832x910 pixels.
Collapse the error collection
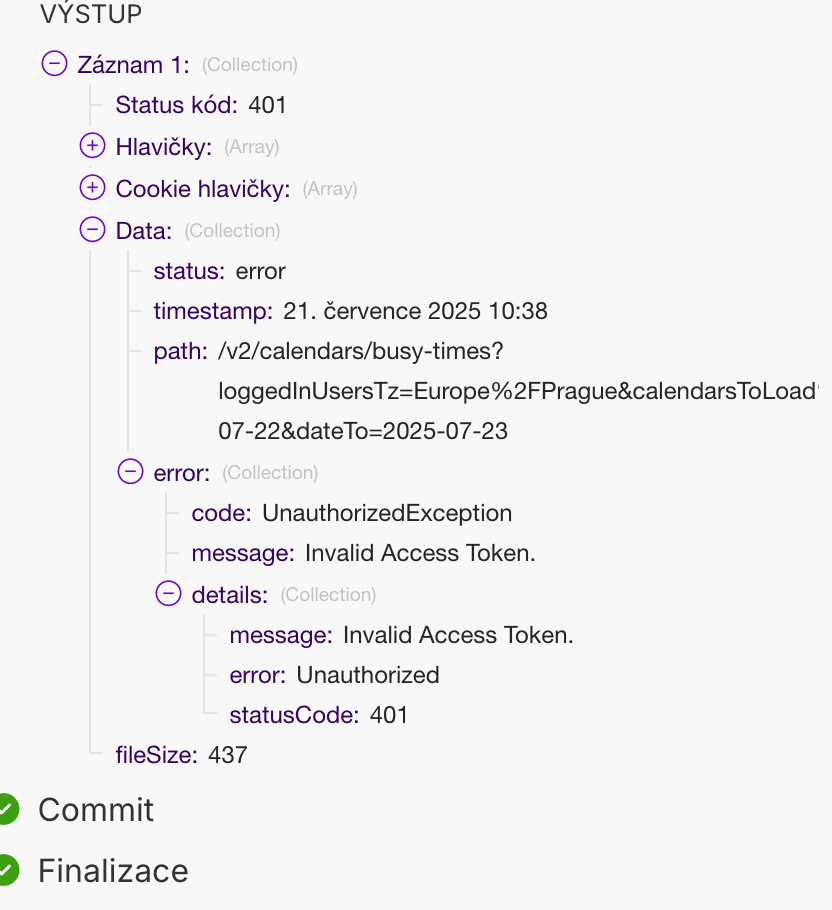pyautogui.click(x=130, y=472)
